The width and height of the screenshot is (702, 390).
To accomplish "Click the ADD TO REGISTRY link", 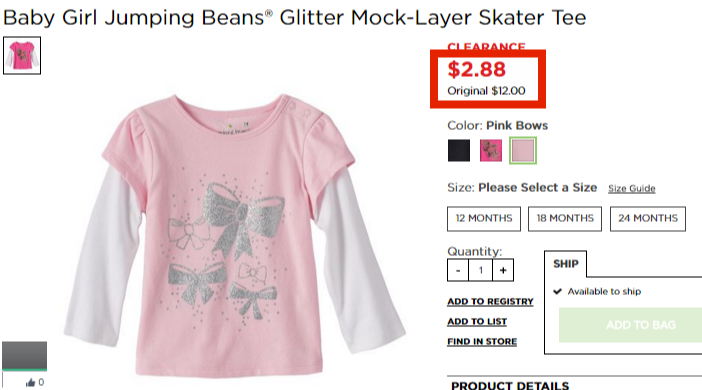I will pyautogui.click(x=490, y=302).
